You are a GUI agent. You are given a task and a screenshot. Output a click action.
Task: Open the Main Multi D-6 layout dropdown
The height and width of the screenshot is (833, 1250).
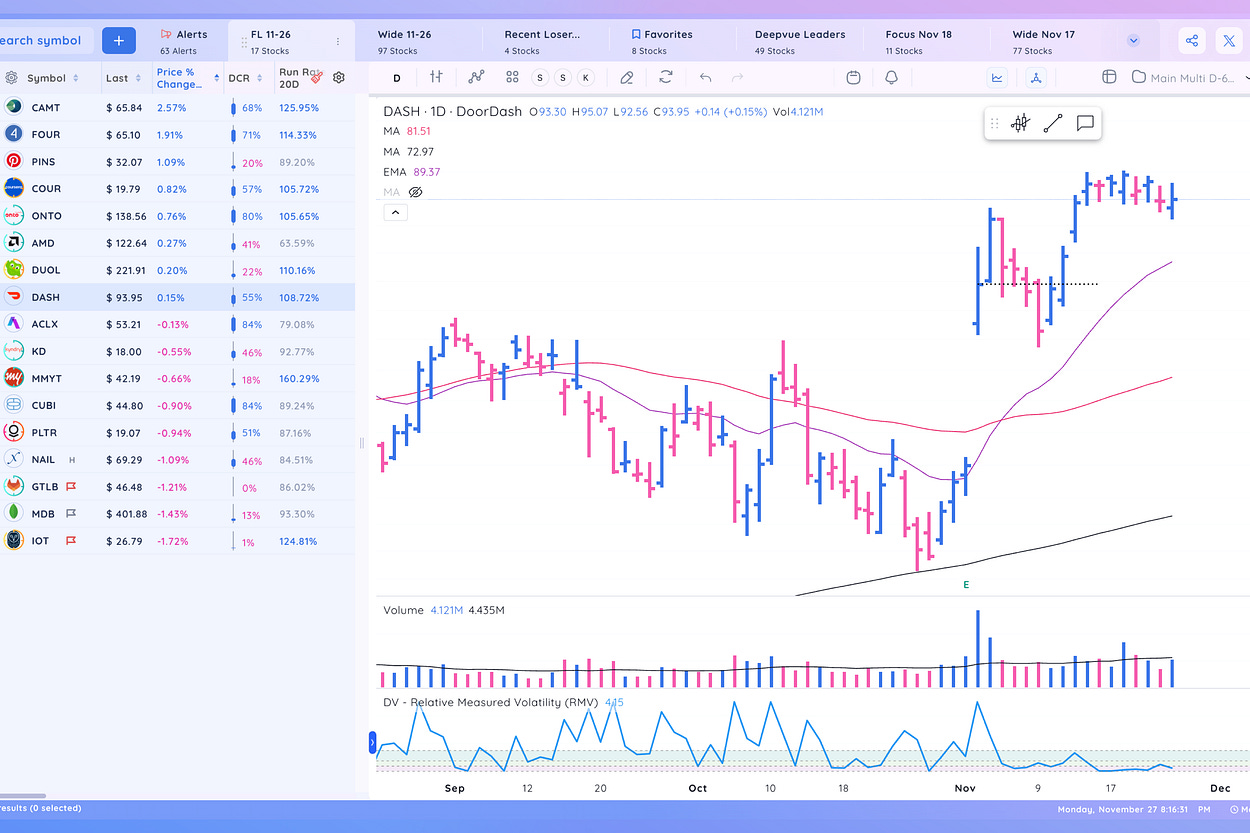[x=1190, y=77]
